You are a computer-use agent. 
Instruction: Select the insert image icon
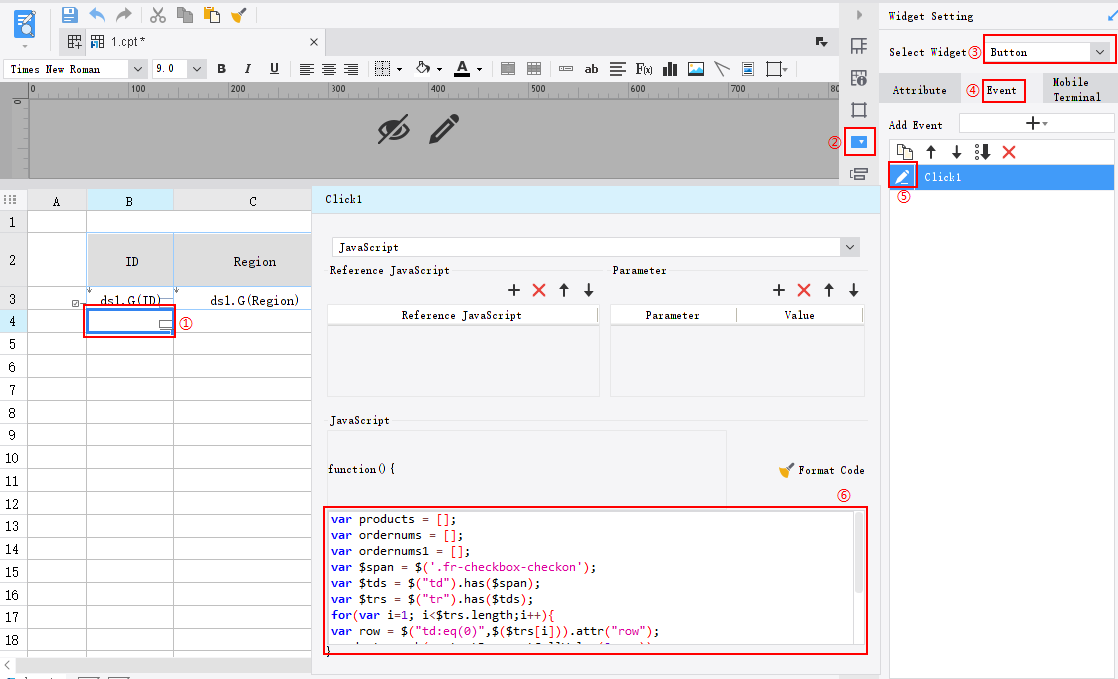(x=695, y=68)
